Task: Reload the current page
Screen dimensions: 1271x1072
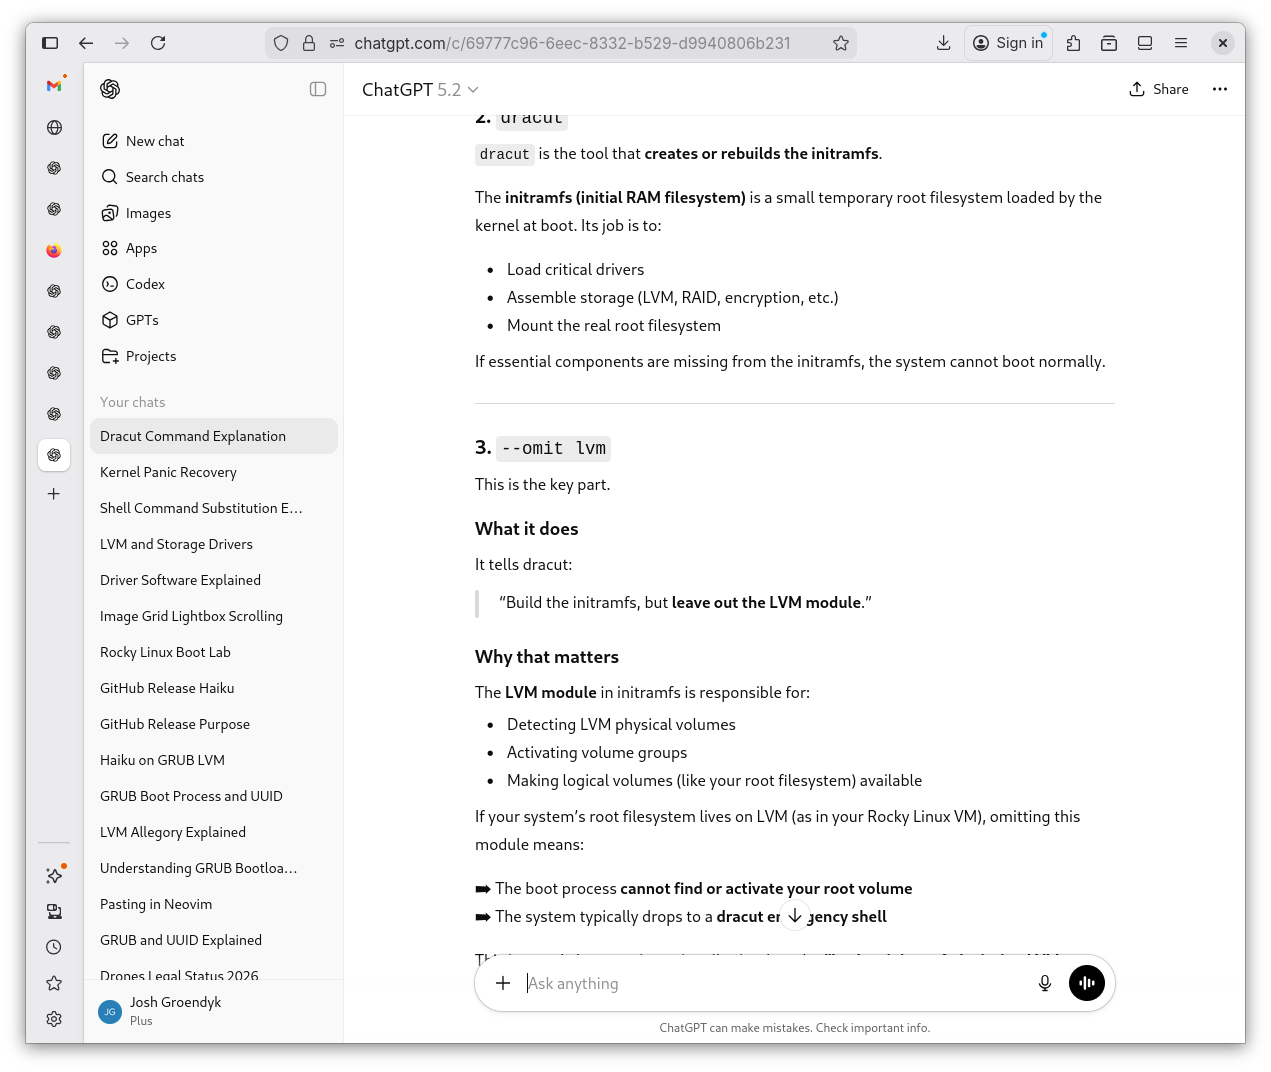Action: pyautogui.click(x=158, y=43)
